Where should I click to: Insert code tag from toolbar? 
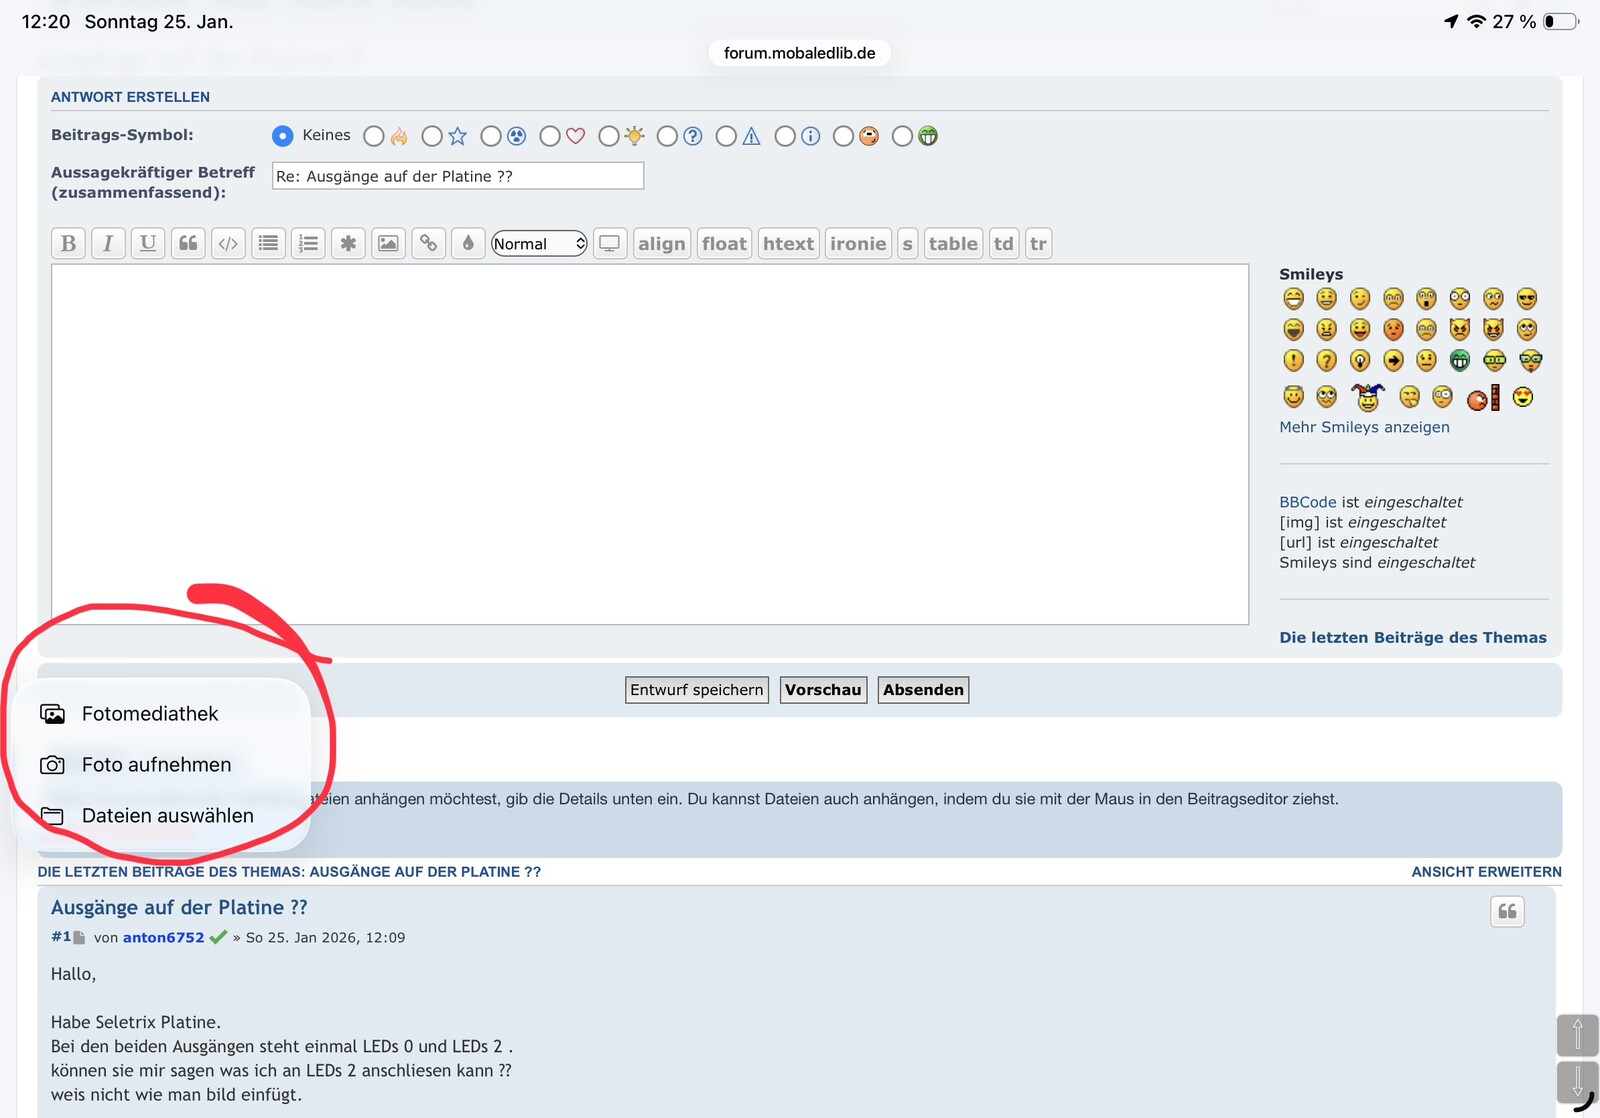[x=228, y=243]
